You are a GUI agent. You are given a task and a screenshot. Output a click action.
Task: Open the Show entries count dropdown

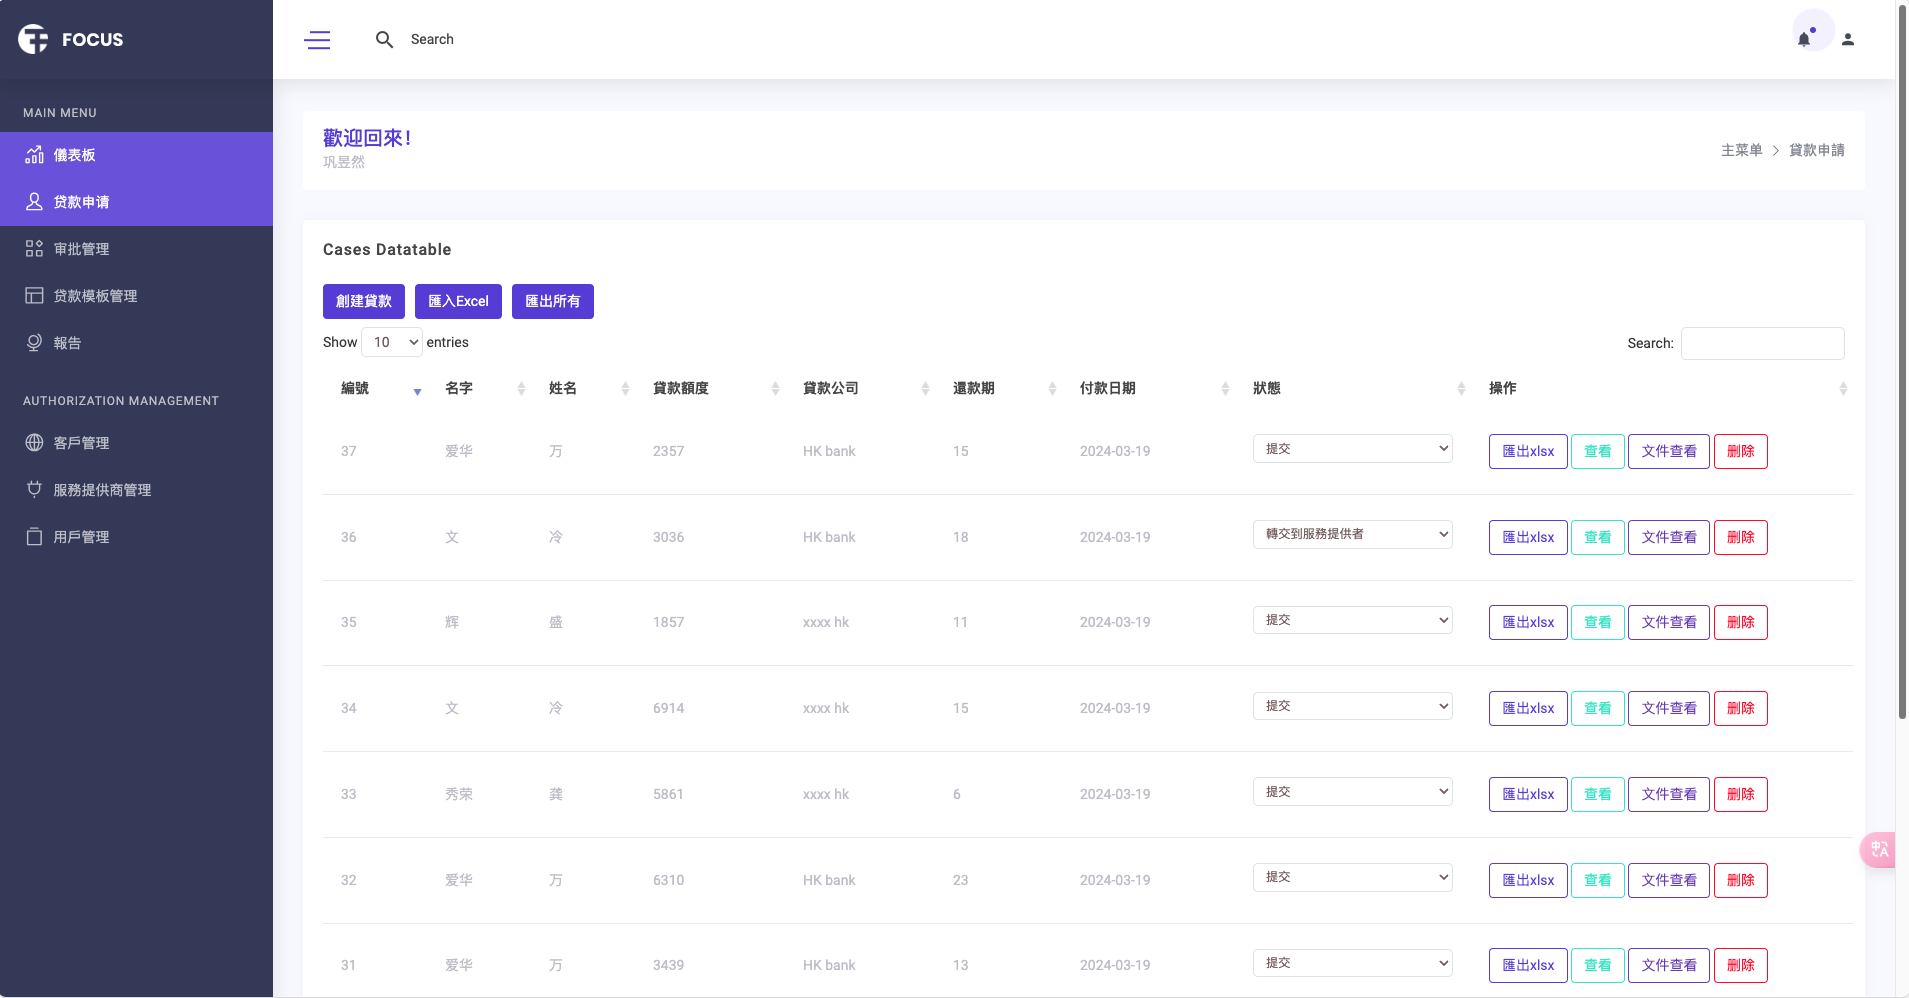[x=392, y=342]
